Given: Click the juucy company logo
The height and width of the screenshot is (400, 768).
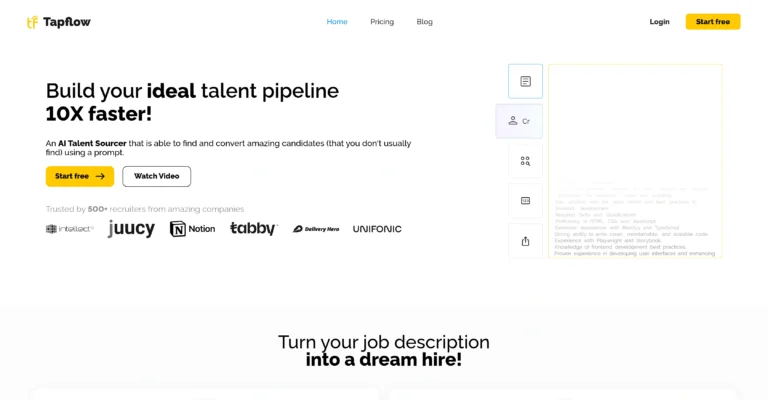Looking at the screenshot, I should coord(131,229).
